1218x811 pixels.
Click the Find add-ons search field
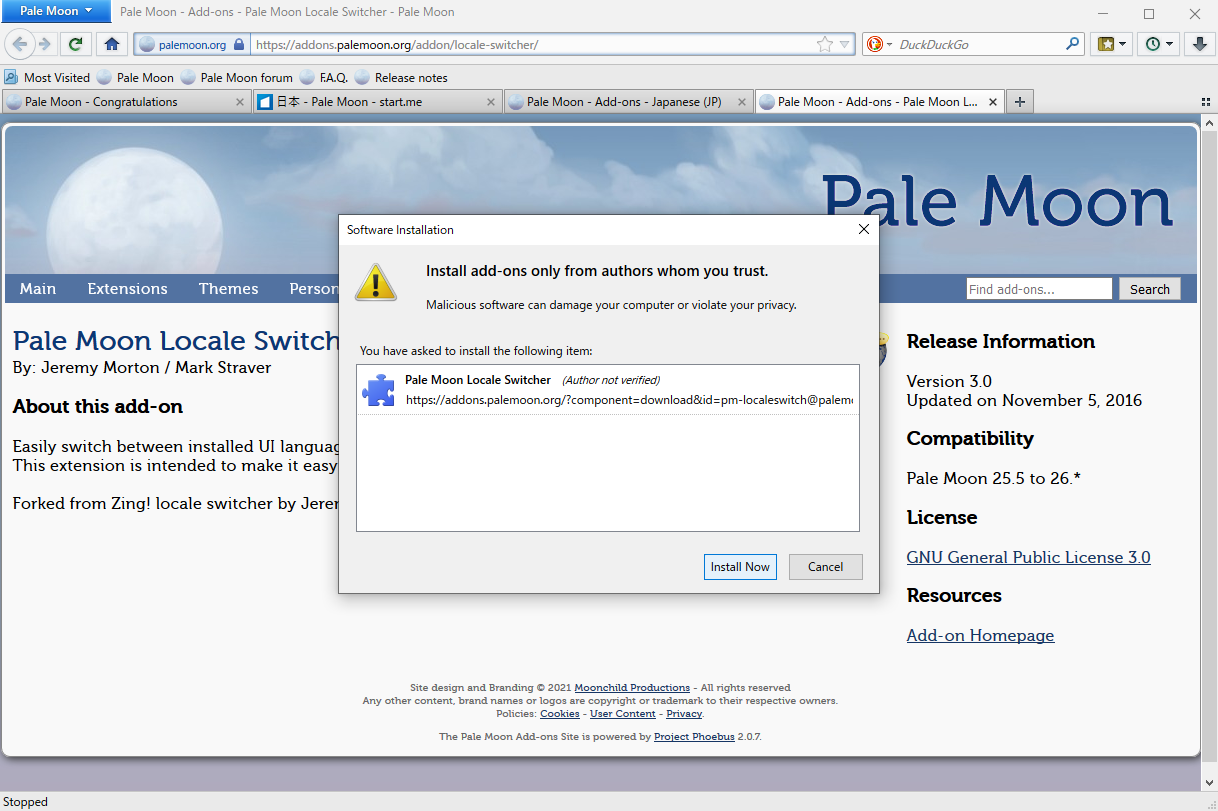[1038, 288]
